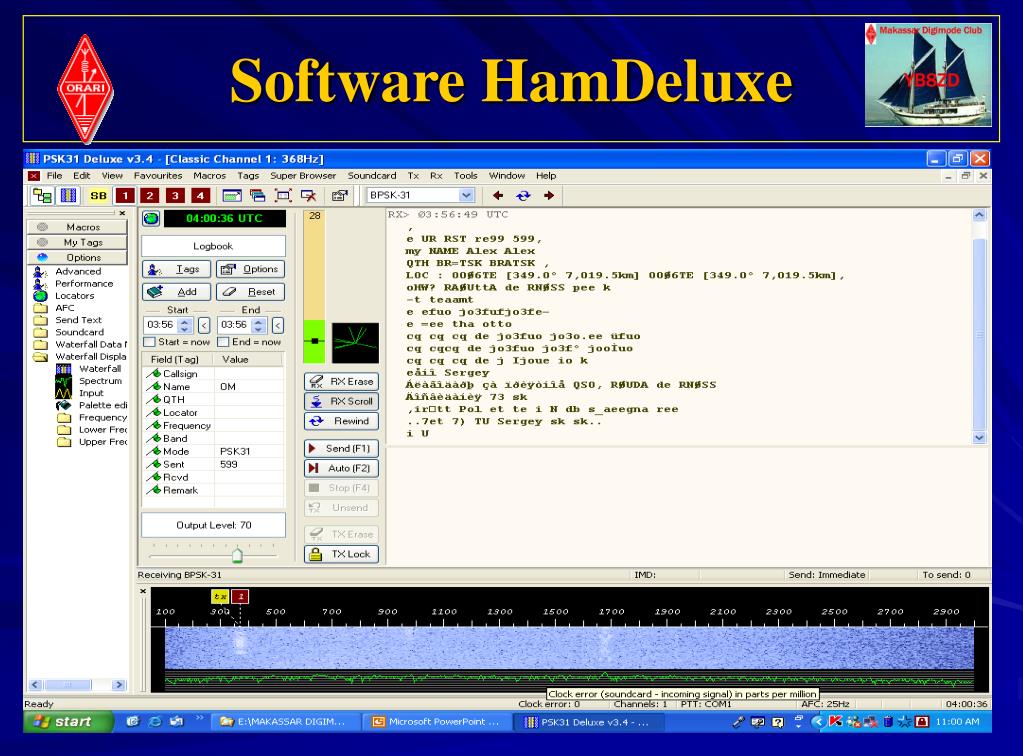
Task: Toggle the SB superbrowser toolbar button
Action: click(x=98, y=195)
